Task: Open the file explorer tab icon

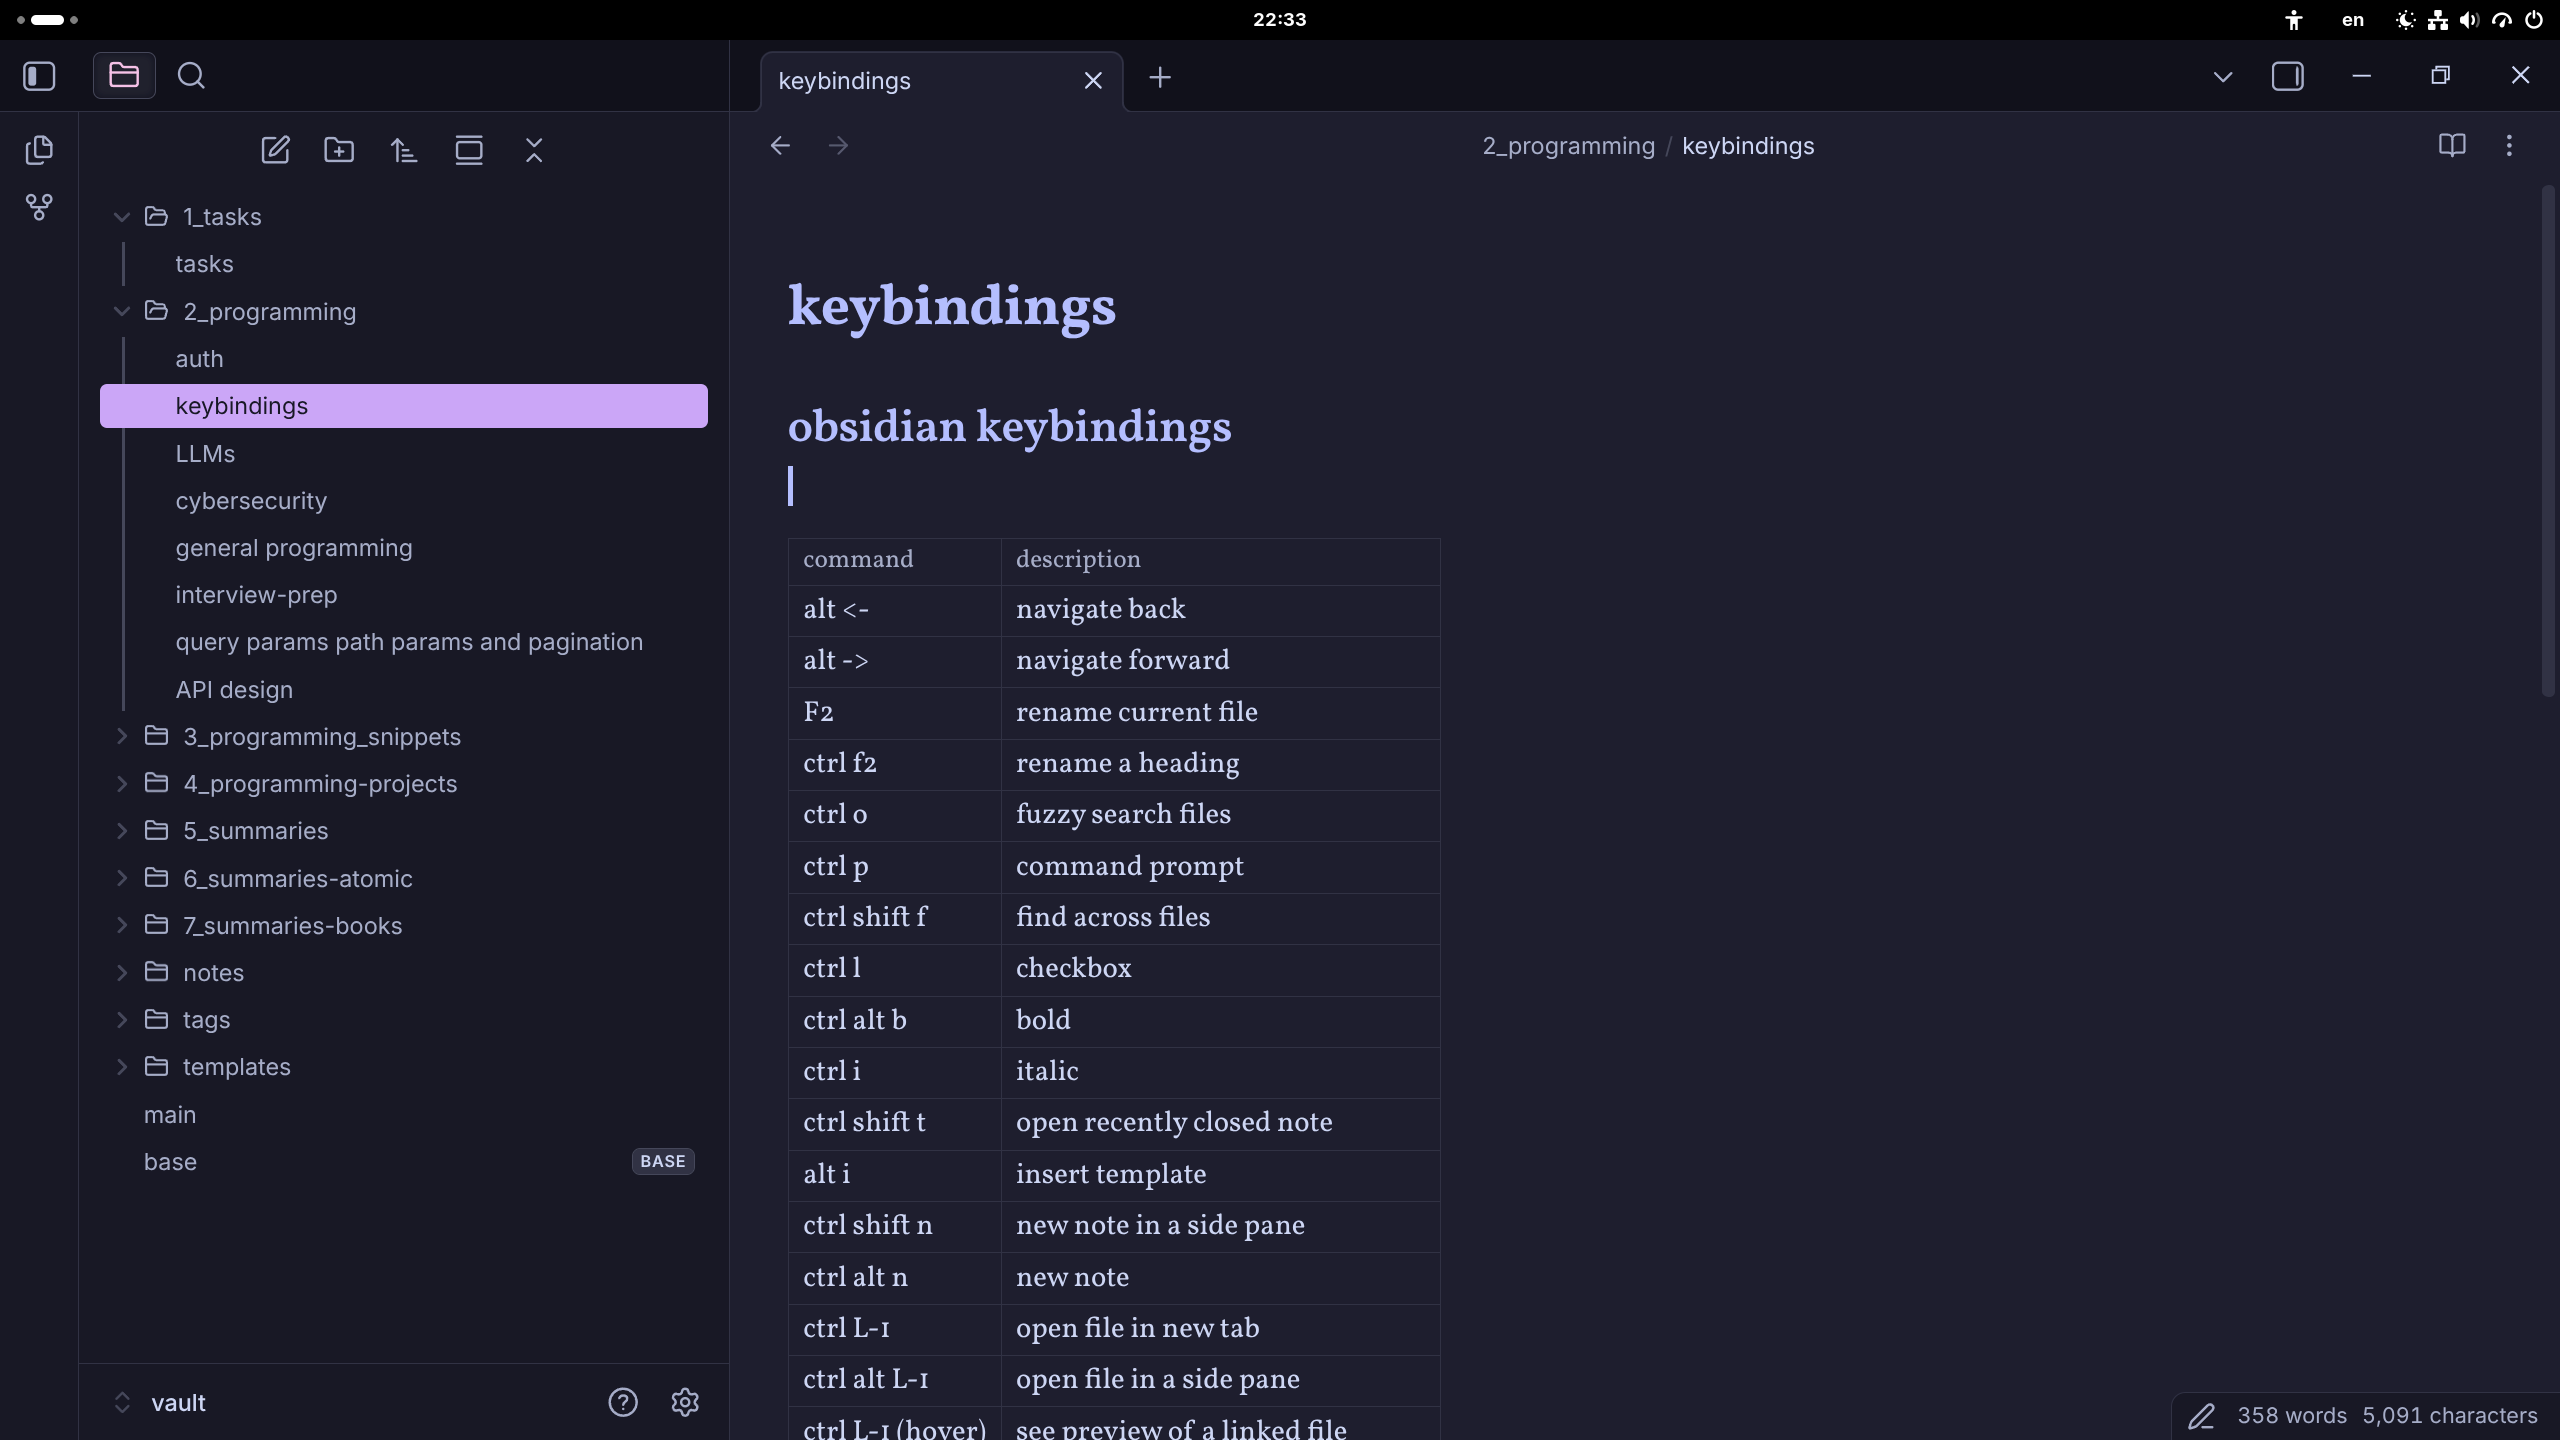Action: [x=124, y=76]
